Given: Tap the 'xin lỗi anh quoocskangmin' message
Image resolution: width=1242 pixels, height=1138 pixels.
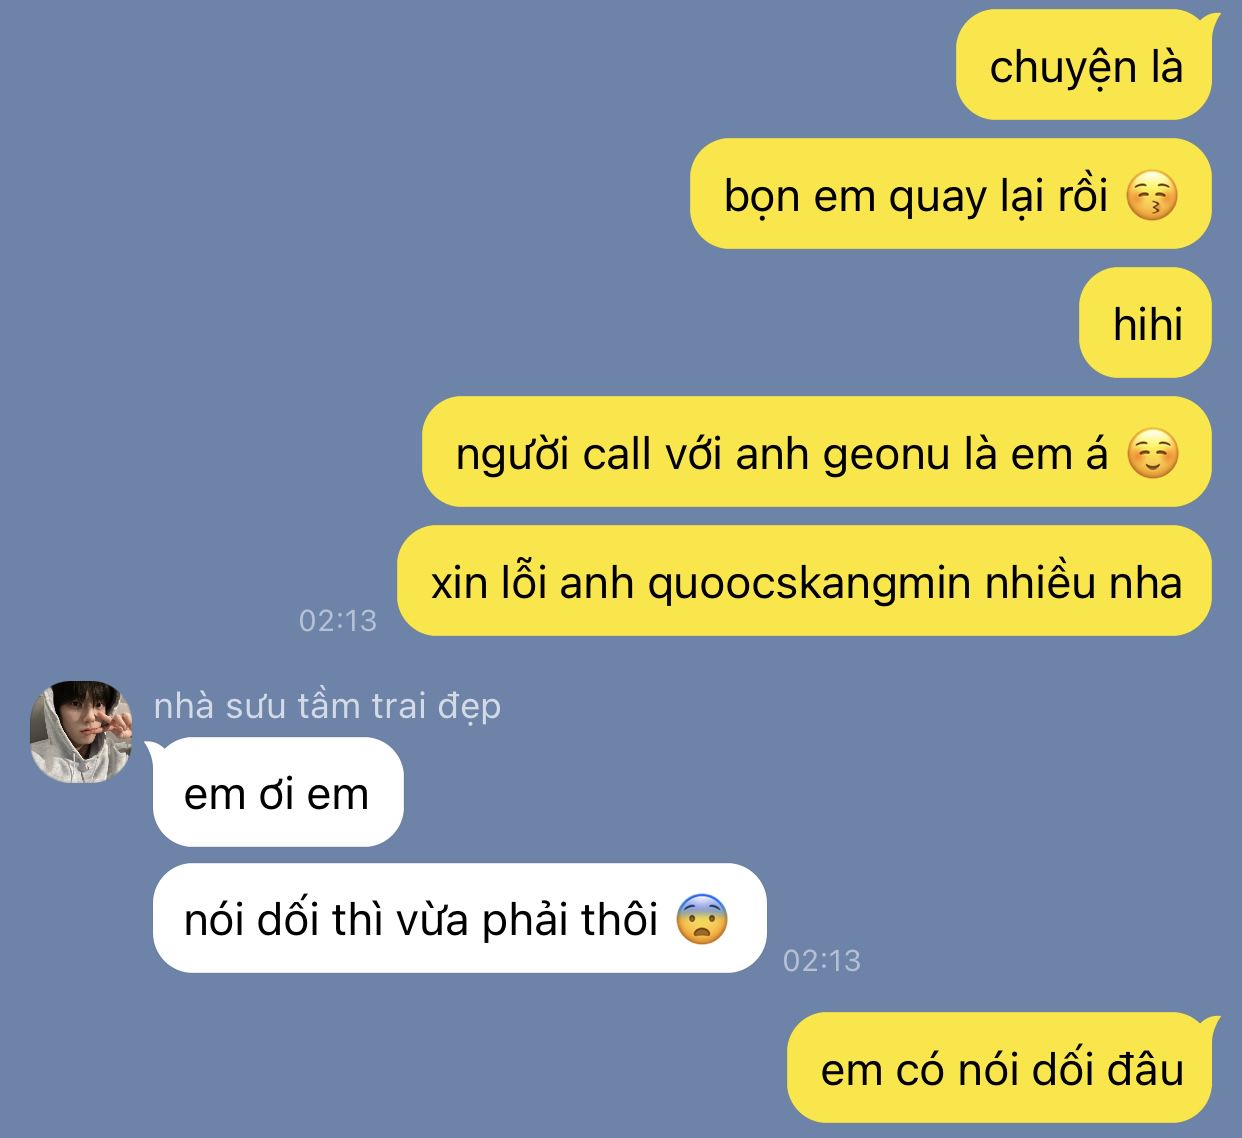Looking at the screenshot, I should coord(804,581).
